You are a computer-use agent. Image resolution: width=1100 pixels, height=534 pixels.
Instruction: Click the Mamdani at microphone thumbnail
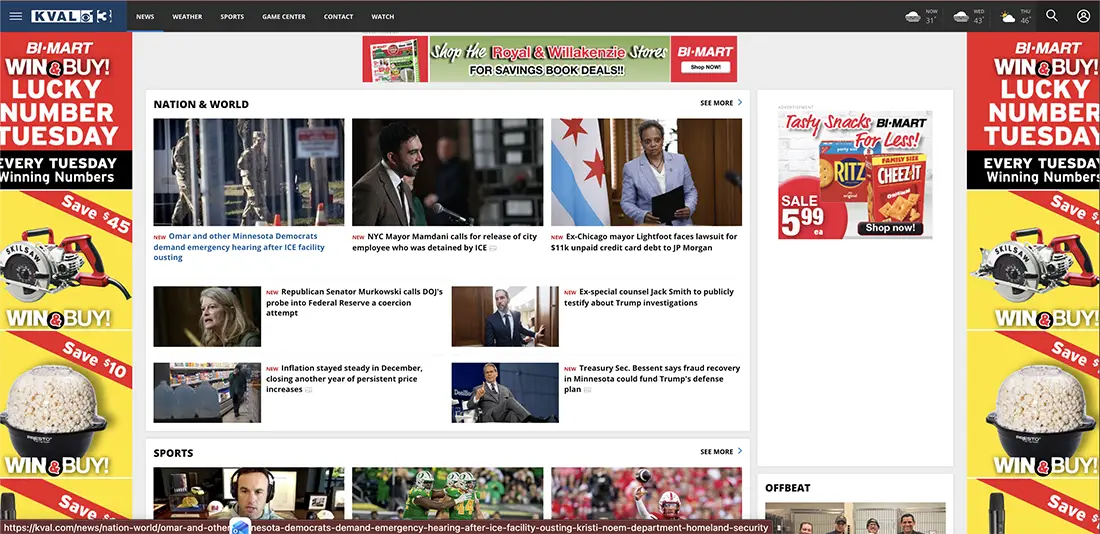tap(448, 172)
